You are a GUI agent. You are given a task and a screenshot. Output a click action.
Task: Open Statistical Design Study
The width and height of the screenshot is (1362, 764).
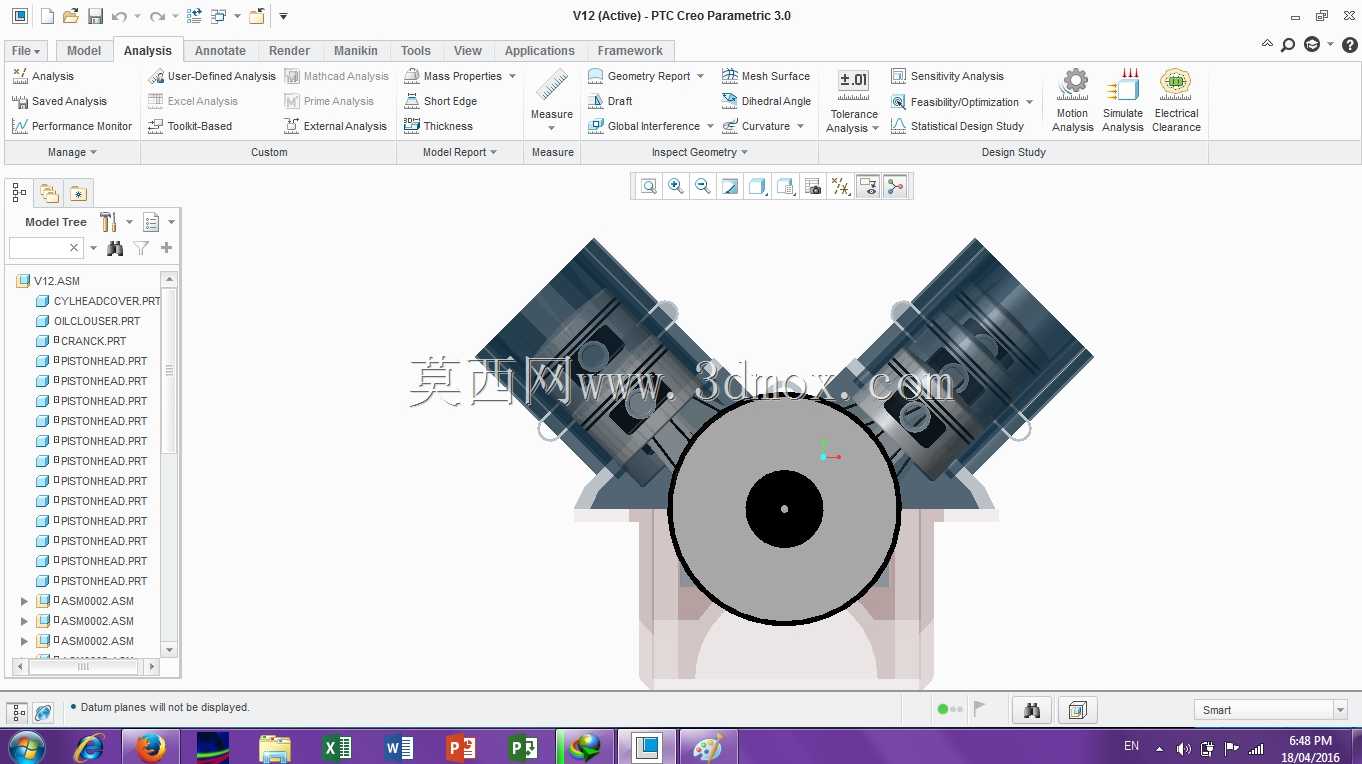click(x=957, y=126)
